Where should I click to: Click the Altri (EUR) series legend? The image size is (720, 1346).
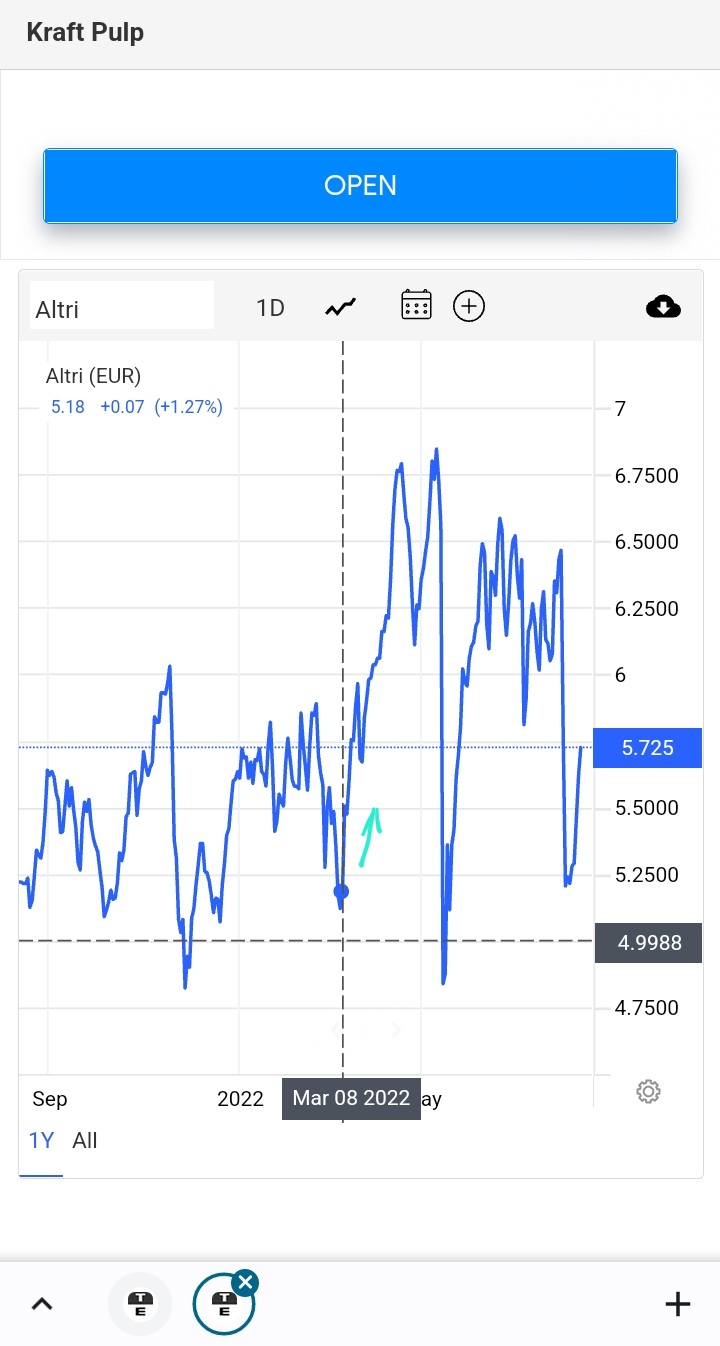coord(94,377)
